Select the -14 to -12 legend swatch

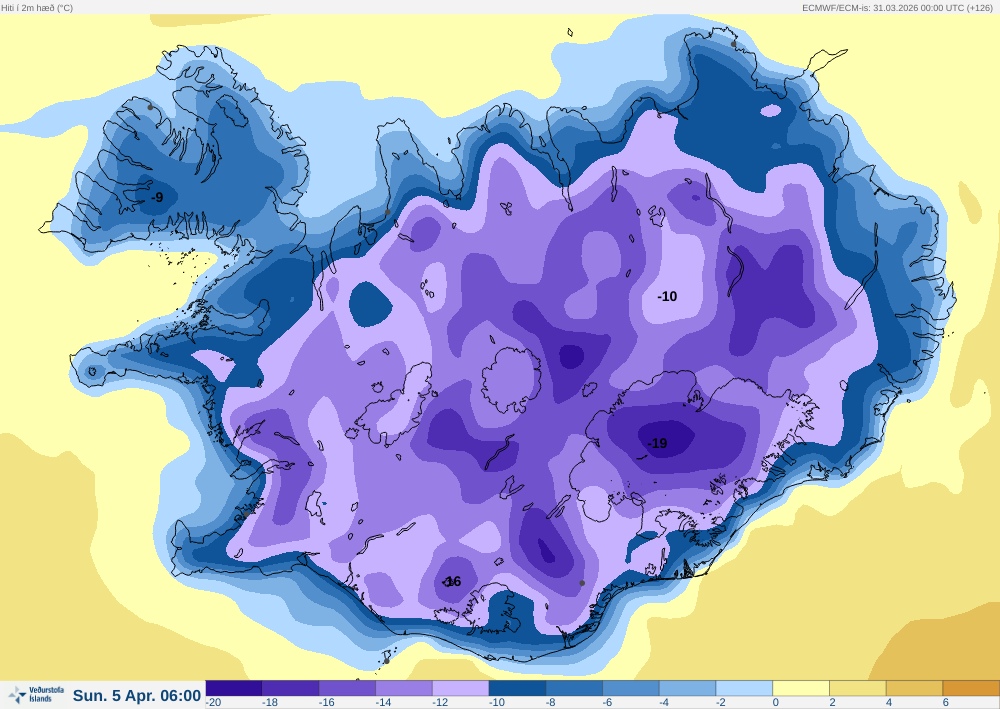pos(404,688)
